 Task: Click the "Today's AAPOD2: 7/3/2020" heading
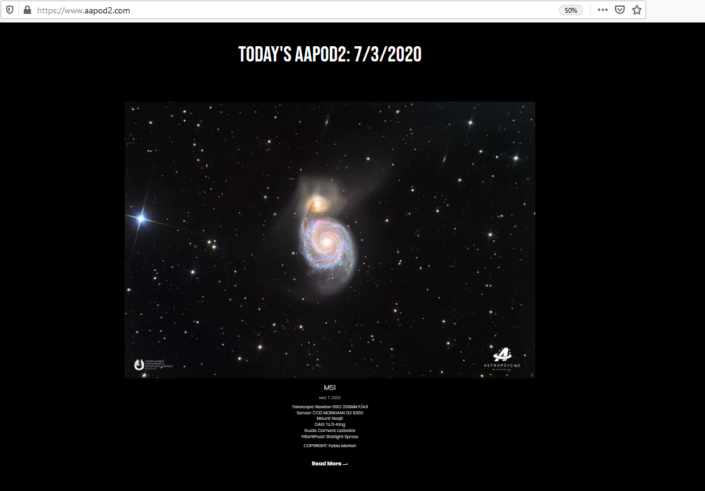(330, 54)
